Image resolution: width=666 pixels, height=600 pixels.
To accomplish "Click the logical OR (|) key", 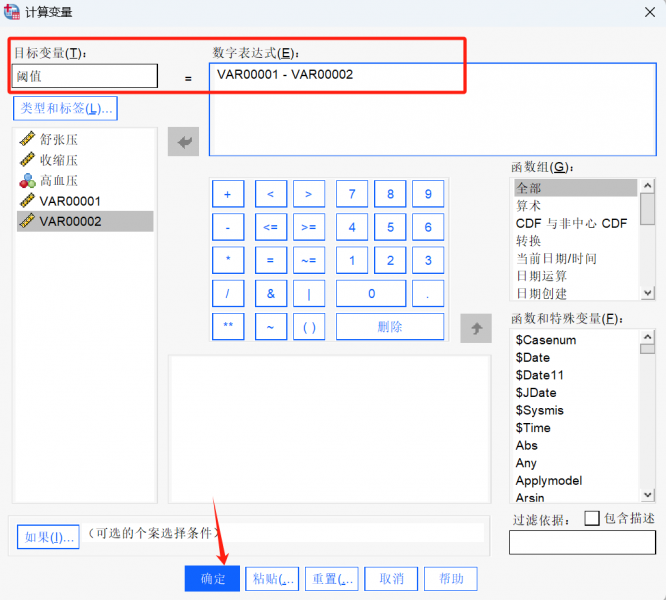I will (309, 293).
